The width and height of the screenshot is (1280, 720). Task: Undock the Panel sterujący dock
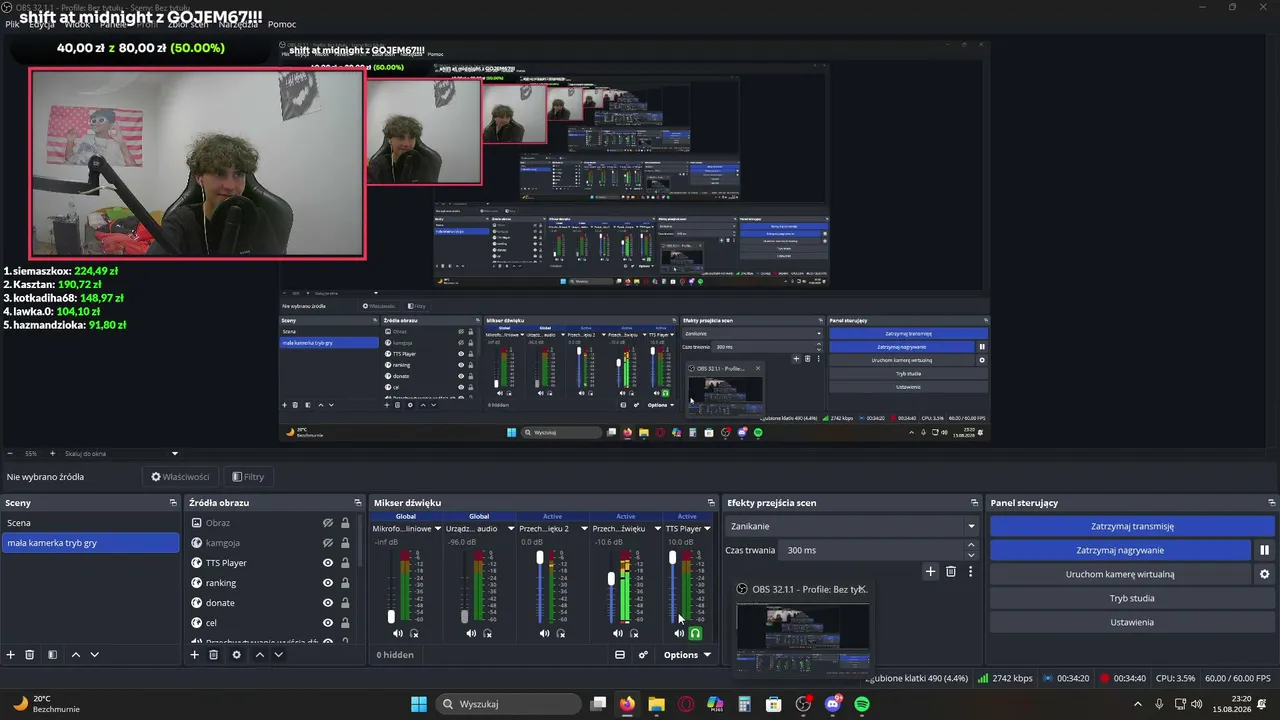click(1271, 503)
